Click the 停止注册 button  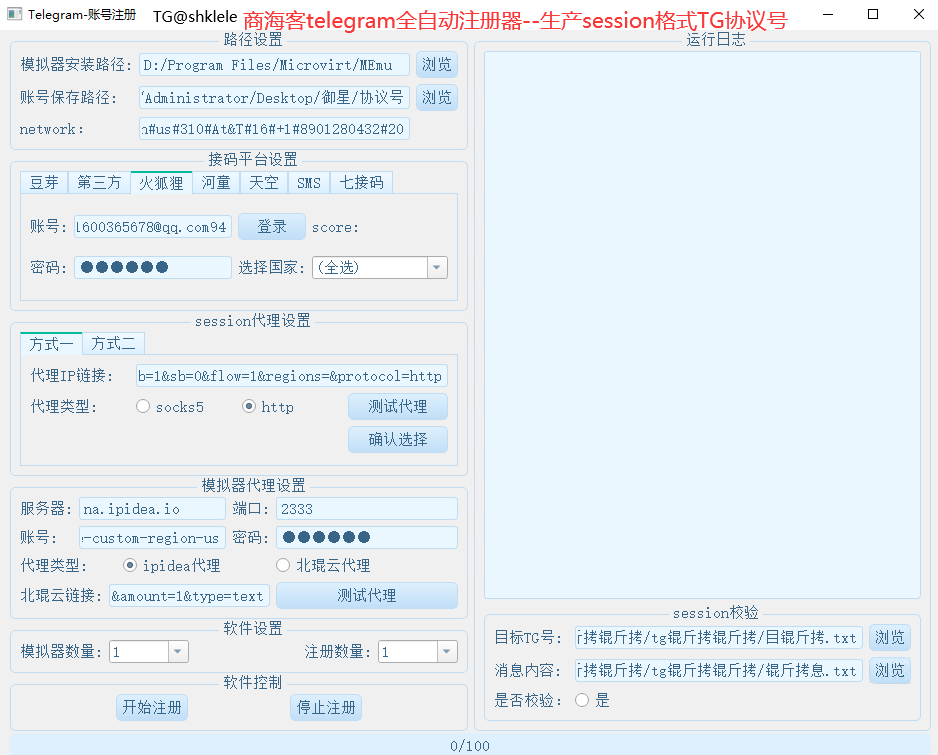tap(326, 708)
